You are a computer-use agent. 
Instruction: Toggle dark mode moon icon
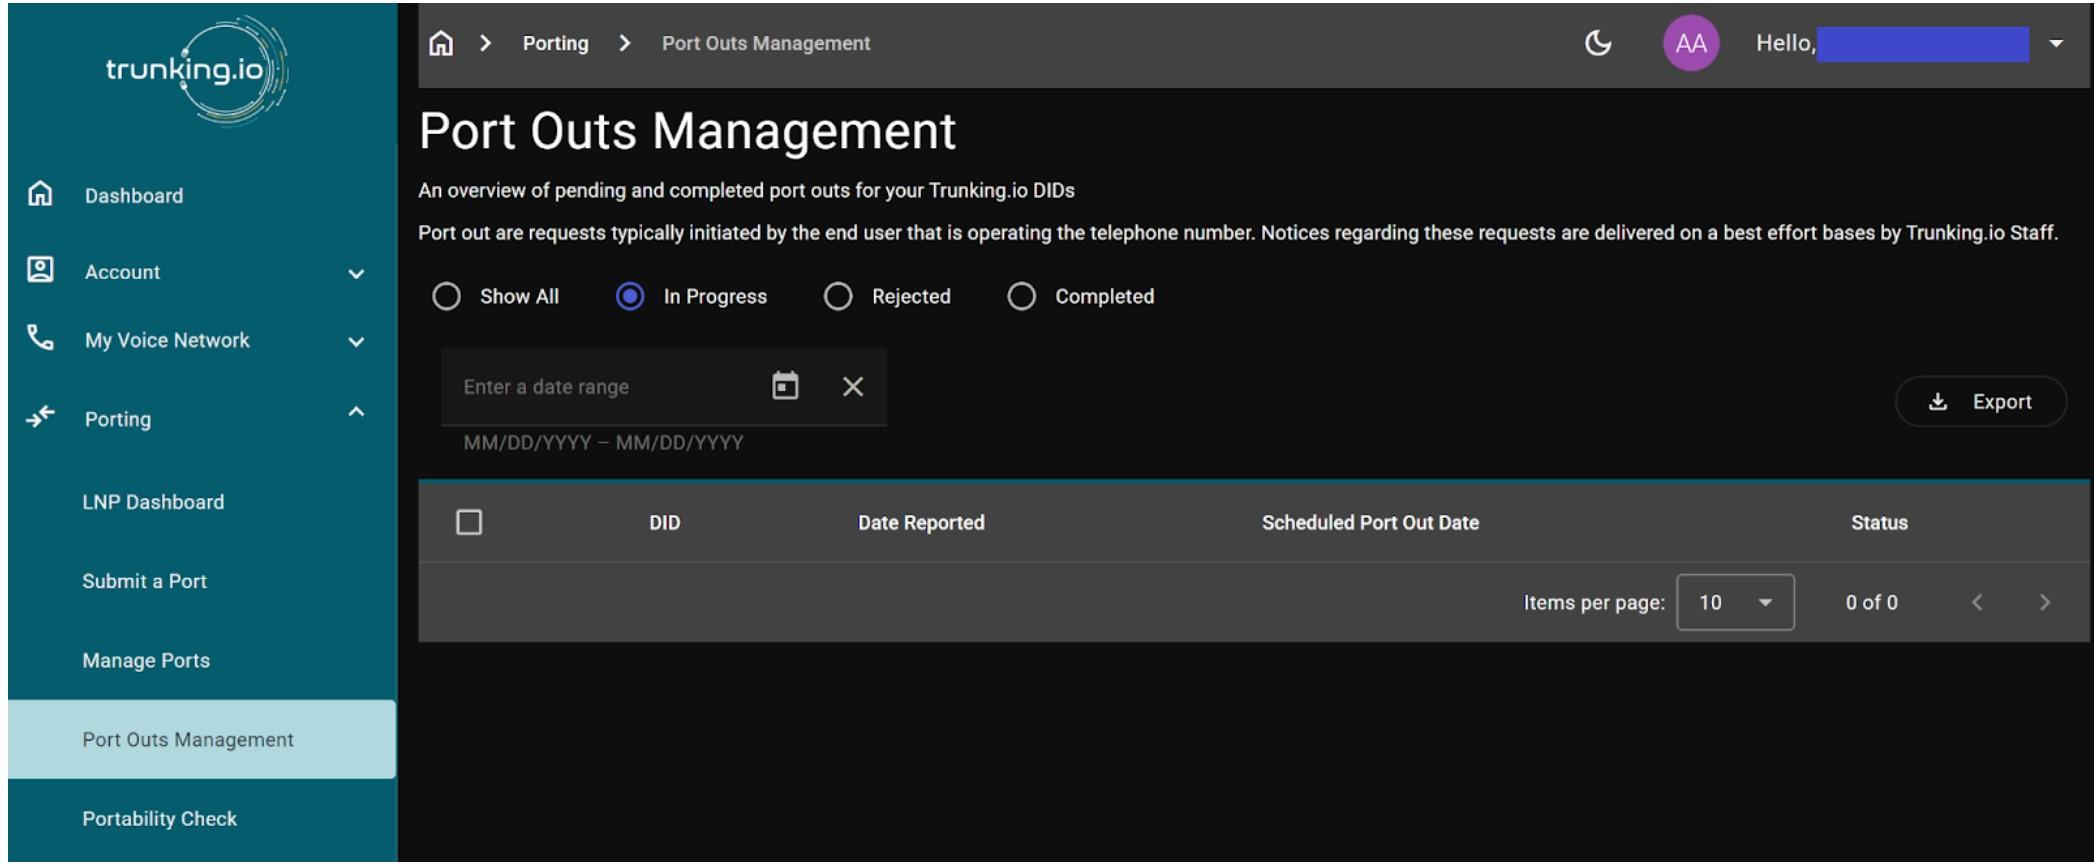[1598, 43]
